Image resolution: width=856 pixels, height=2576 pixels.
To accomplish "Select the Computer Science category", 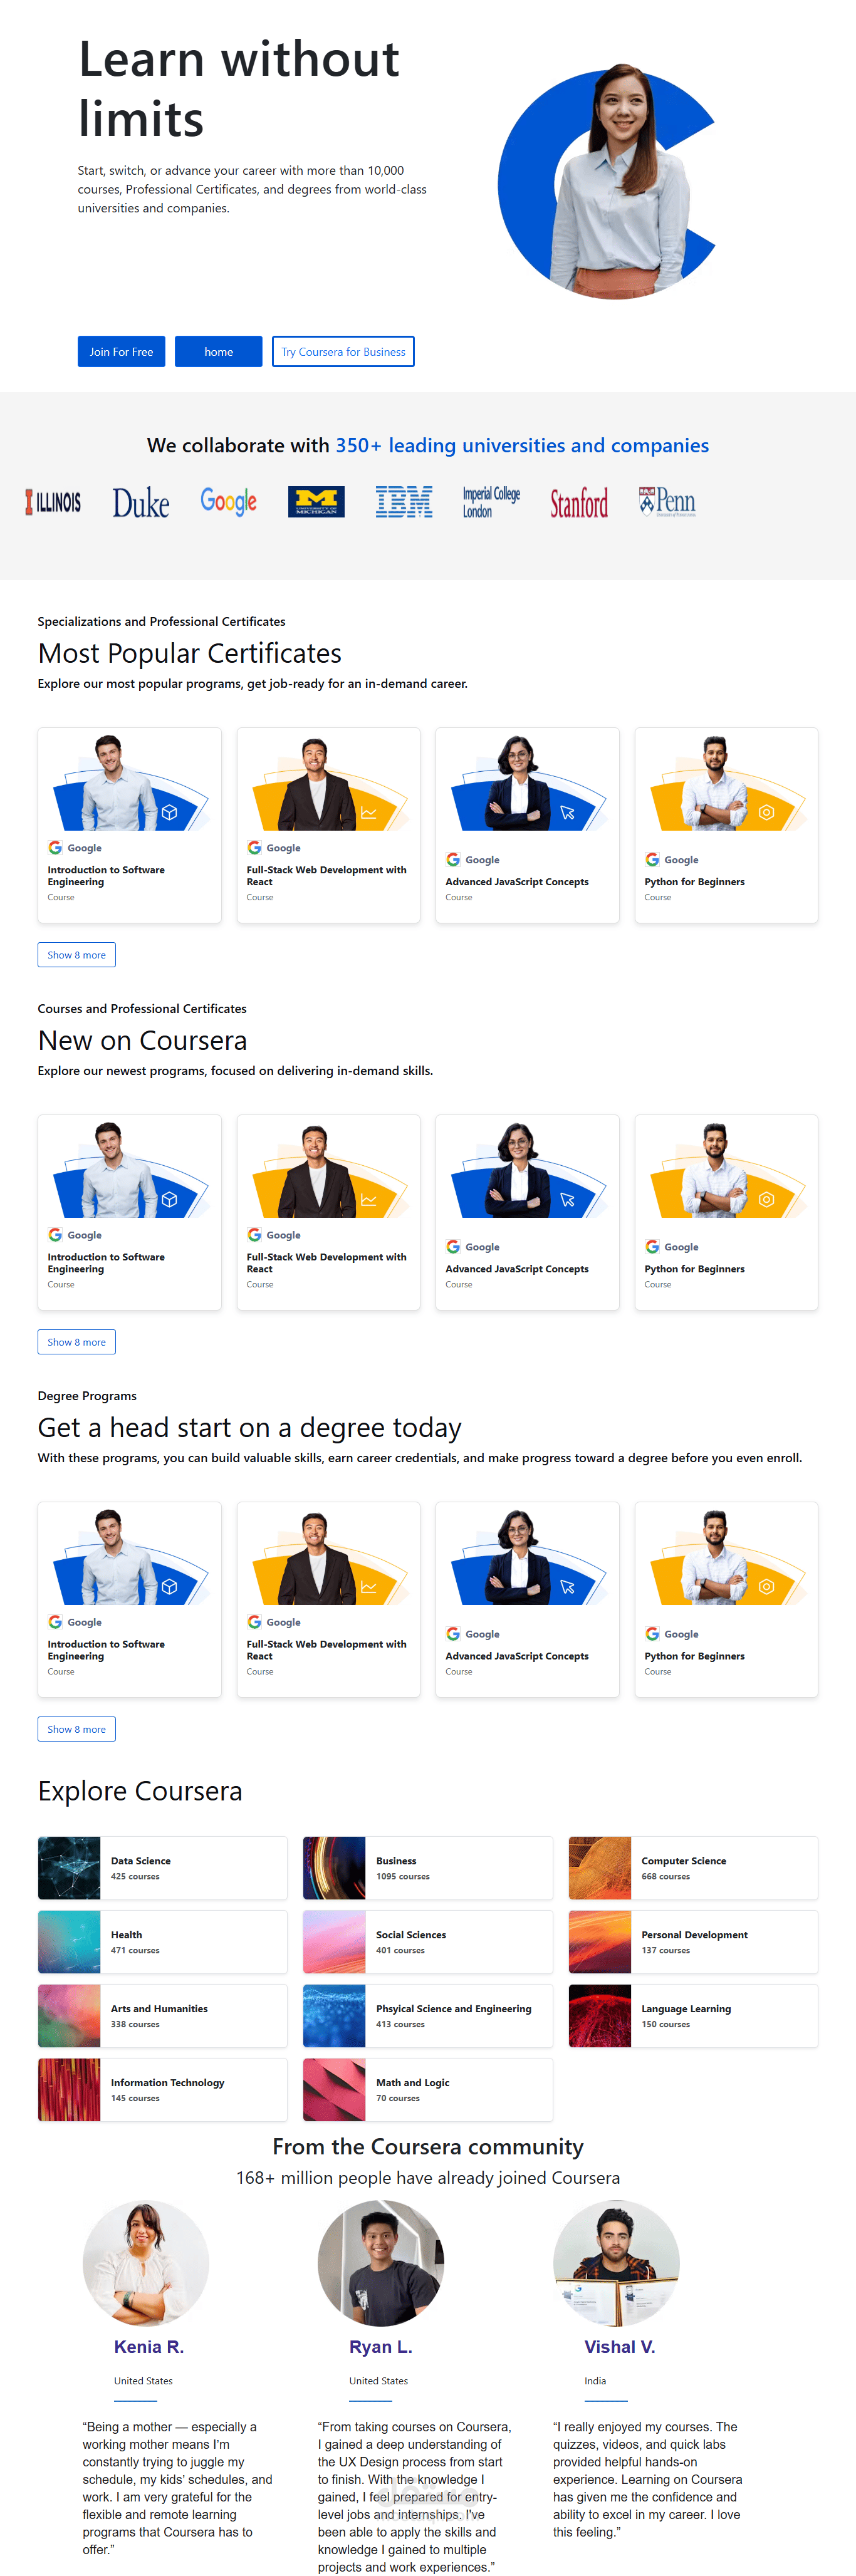I will (x=693, y=1868).
